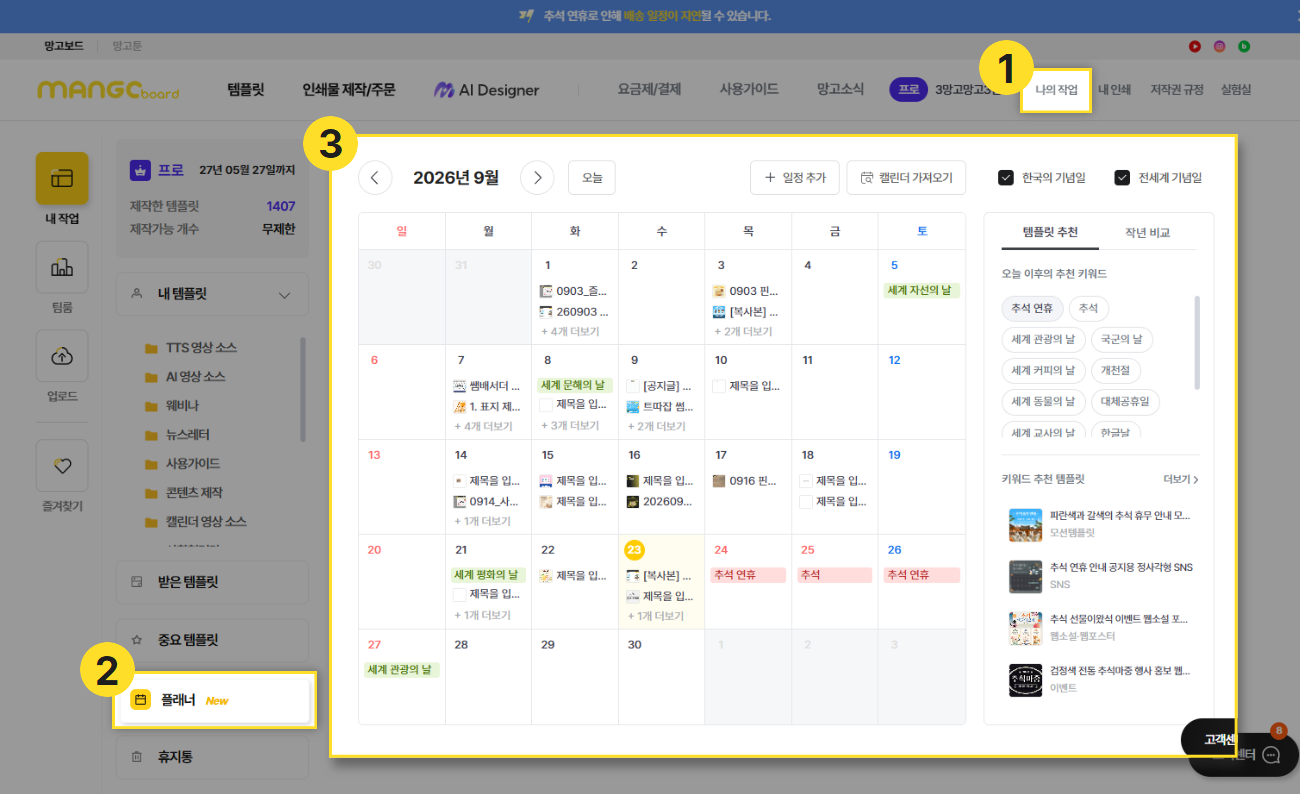This screenshot has height=794, width=1300.
Task: Open the AI Designer menu
Action: (x=487, y=90)
